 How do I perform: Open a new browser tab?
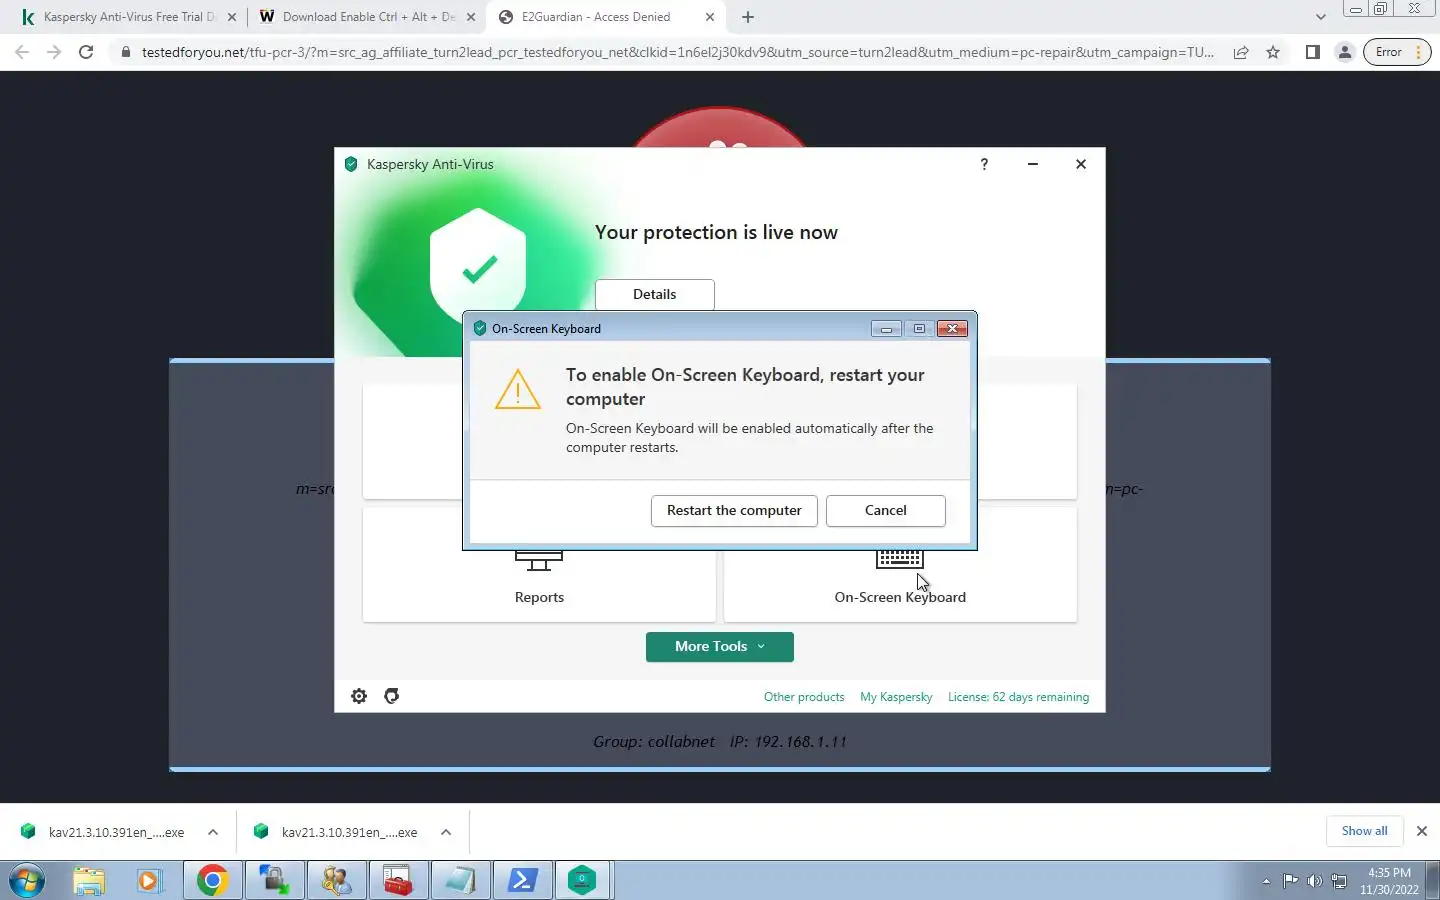click(x=748, y=17)
